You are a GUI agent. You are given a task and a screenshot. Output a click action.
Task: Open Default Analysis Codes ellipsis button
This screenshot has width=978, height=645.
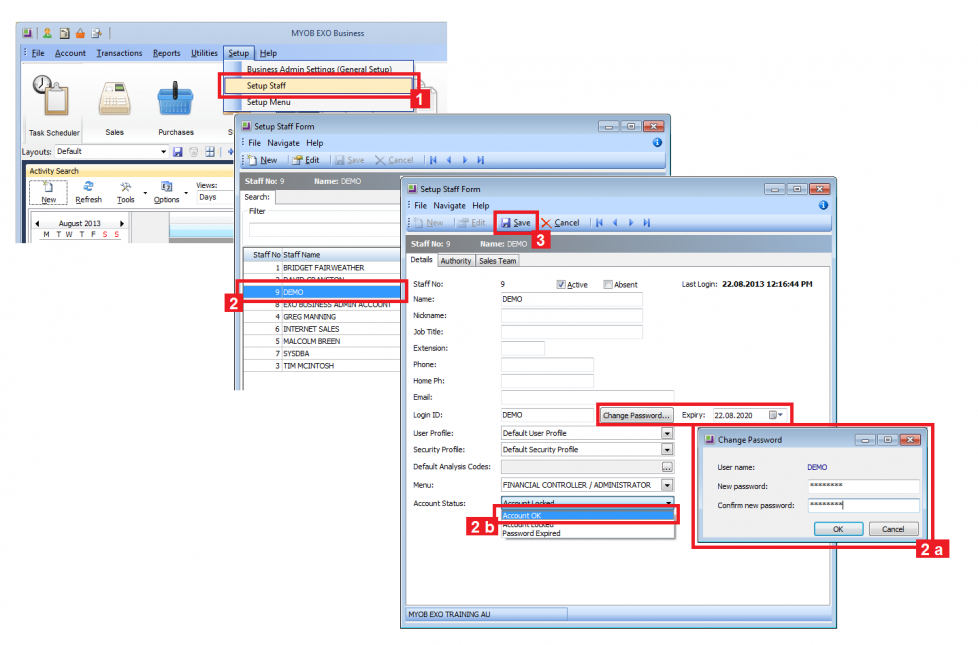click(667, 467)
